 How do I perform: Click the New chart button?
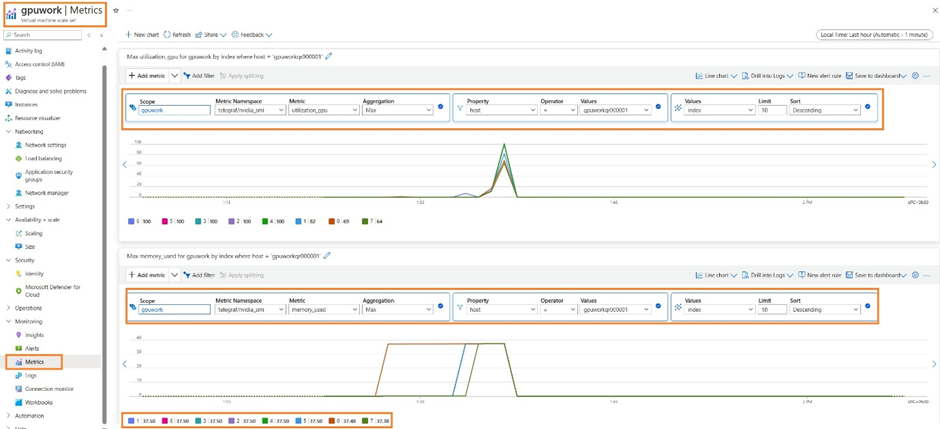click(x=141, y=35)
